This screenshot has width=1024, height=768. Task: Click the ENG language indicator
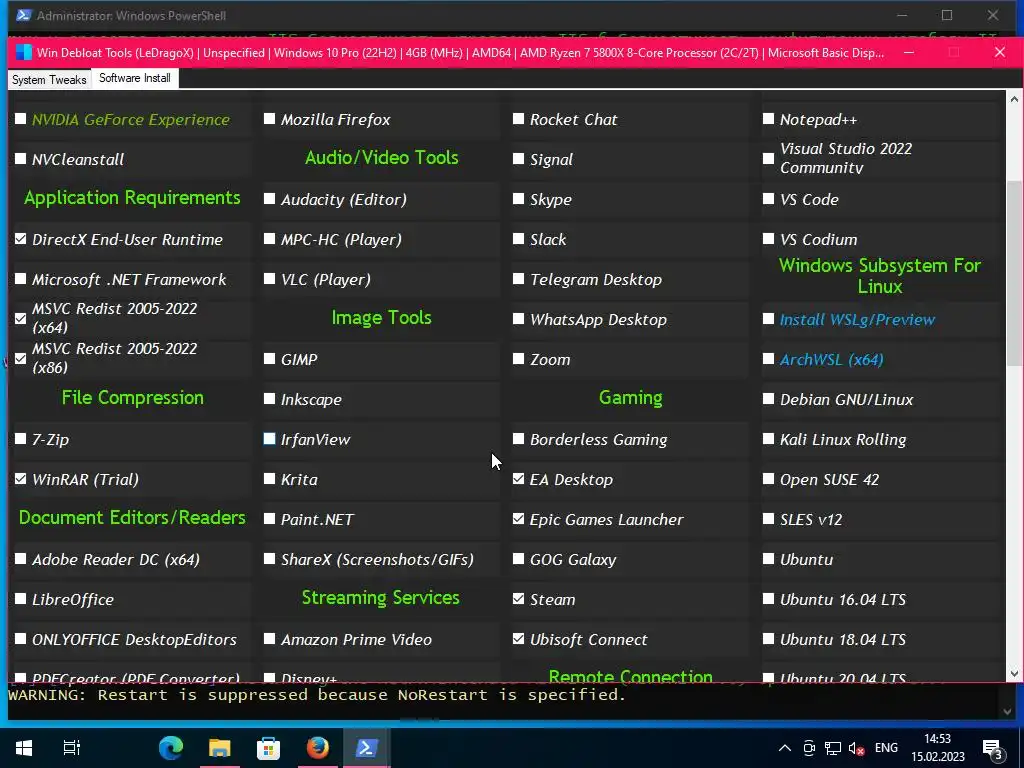click(886, 748)
